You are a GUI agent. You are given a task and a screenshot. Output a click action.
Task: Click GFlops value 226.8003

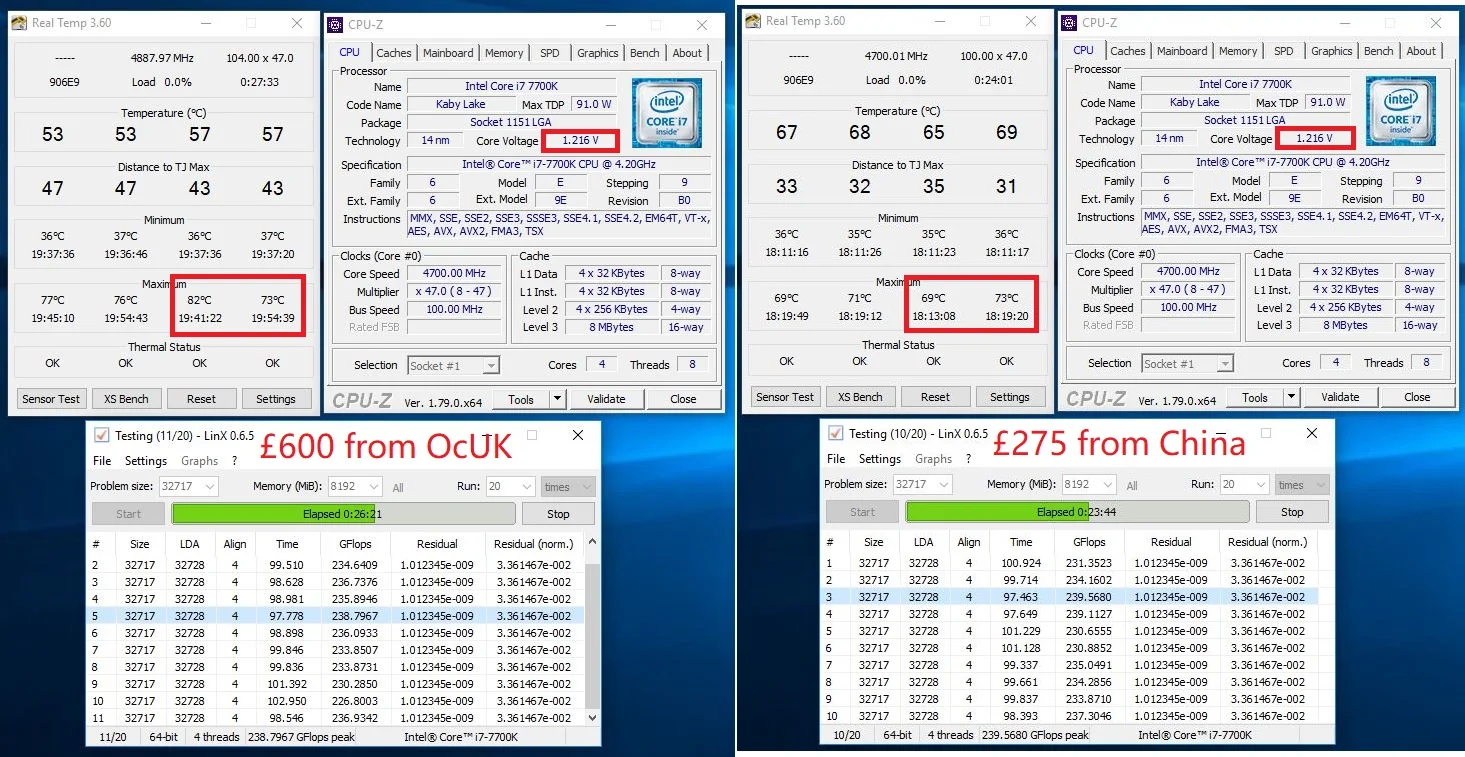point(355,701)
